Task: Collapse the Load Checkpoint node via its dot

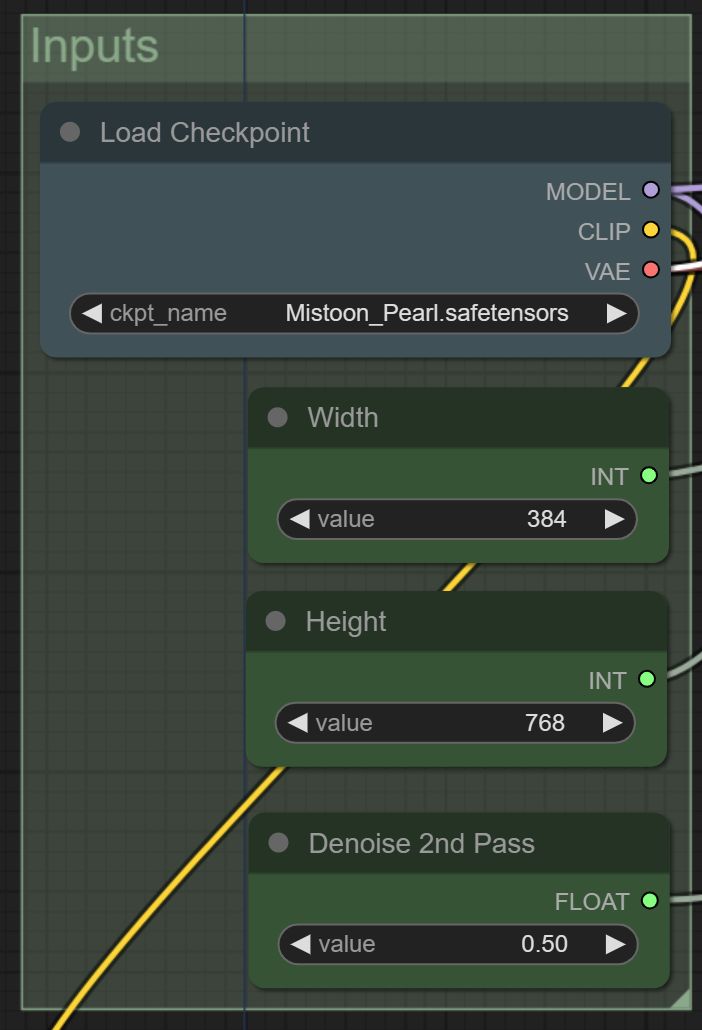Action: pos(70,133)
